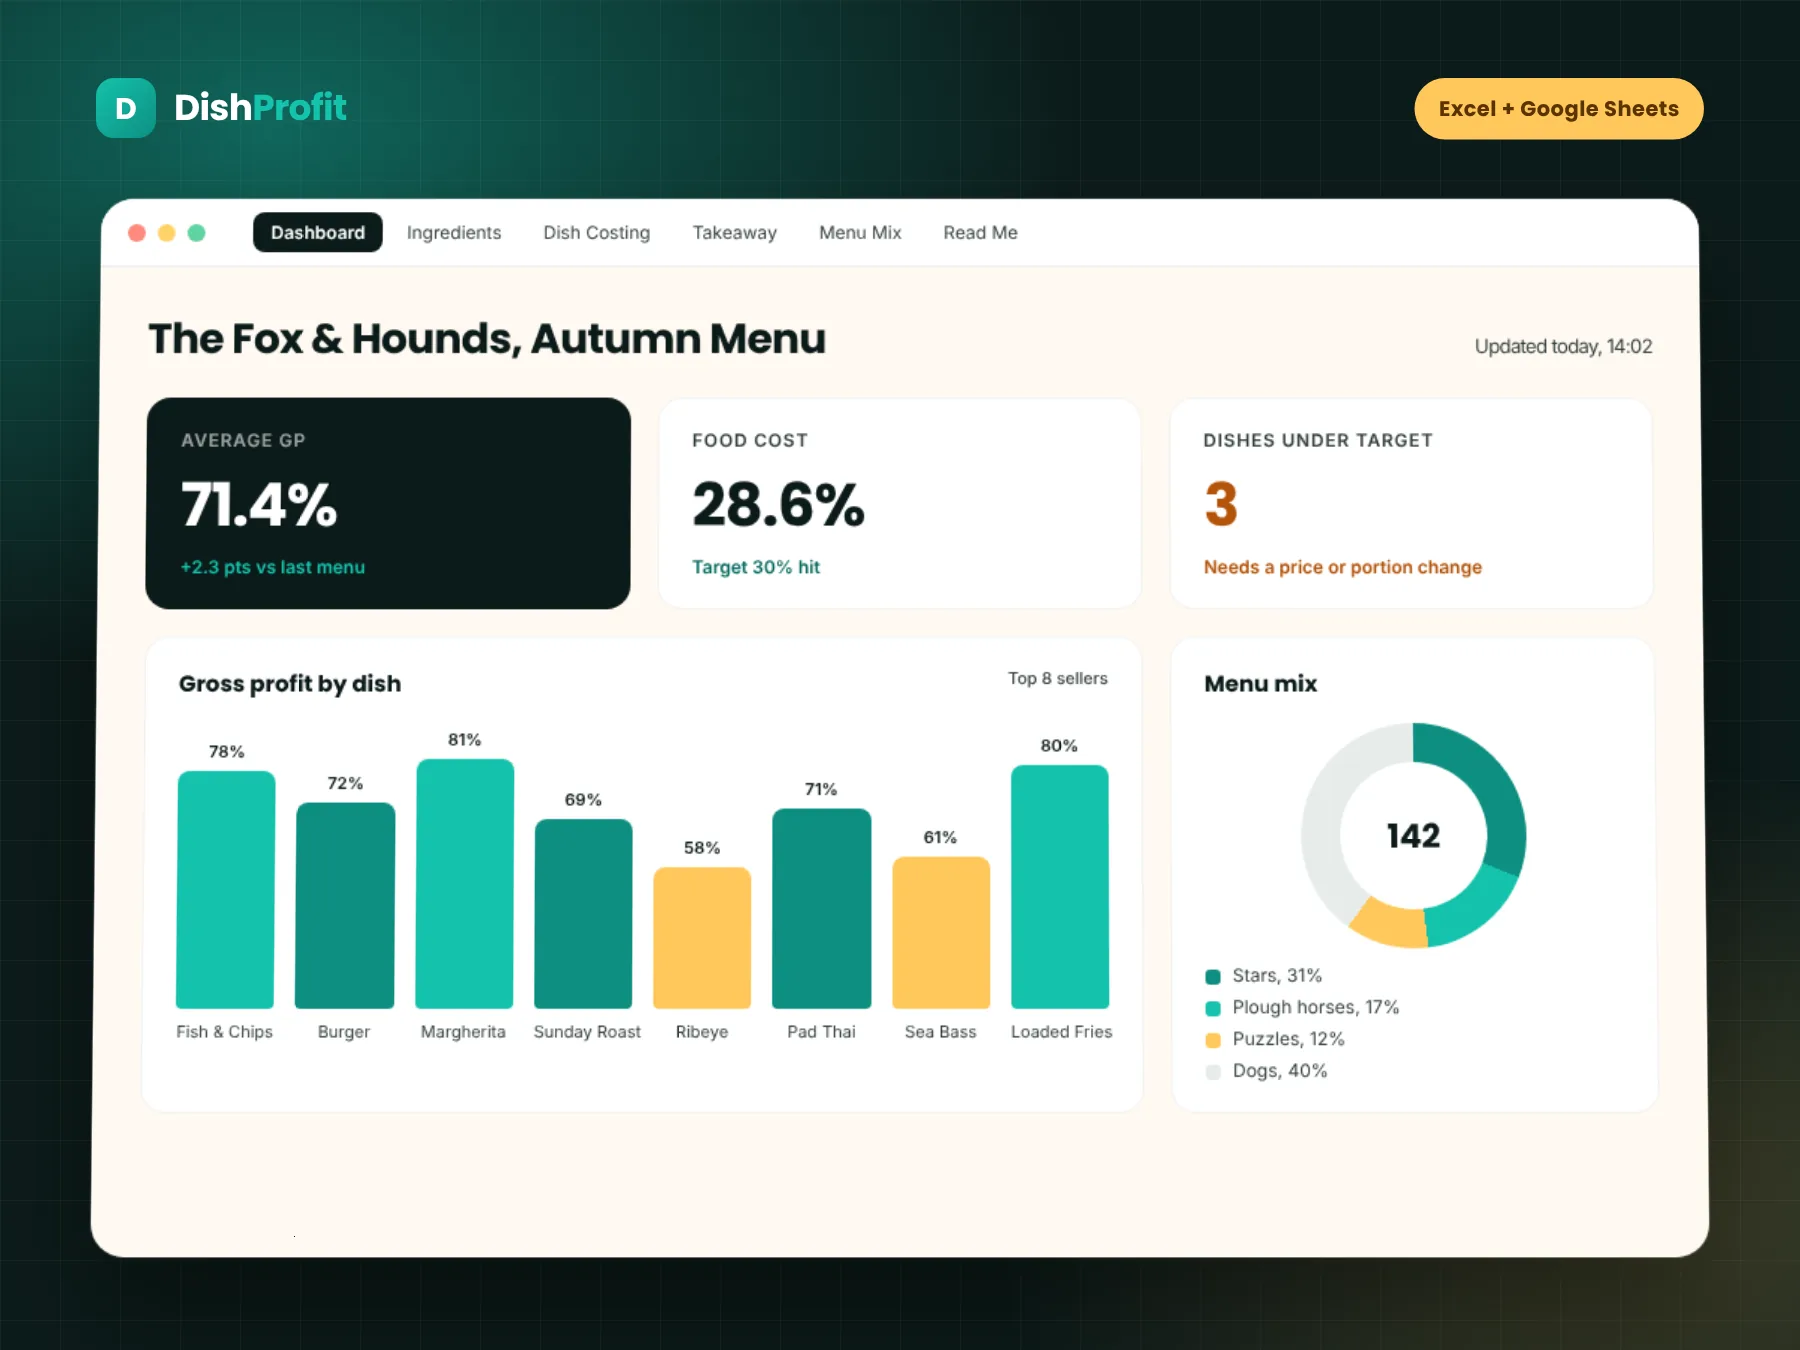Click the Burger bar in chart

pos(345,906)
